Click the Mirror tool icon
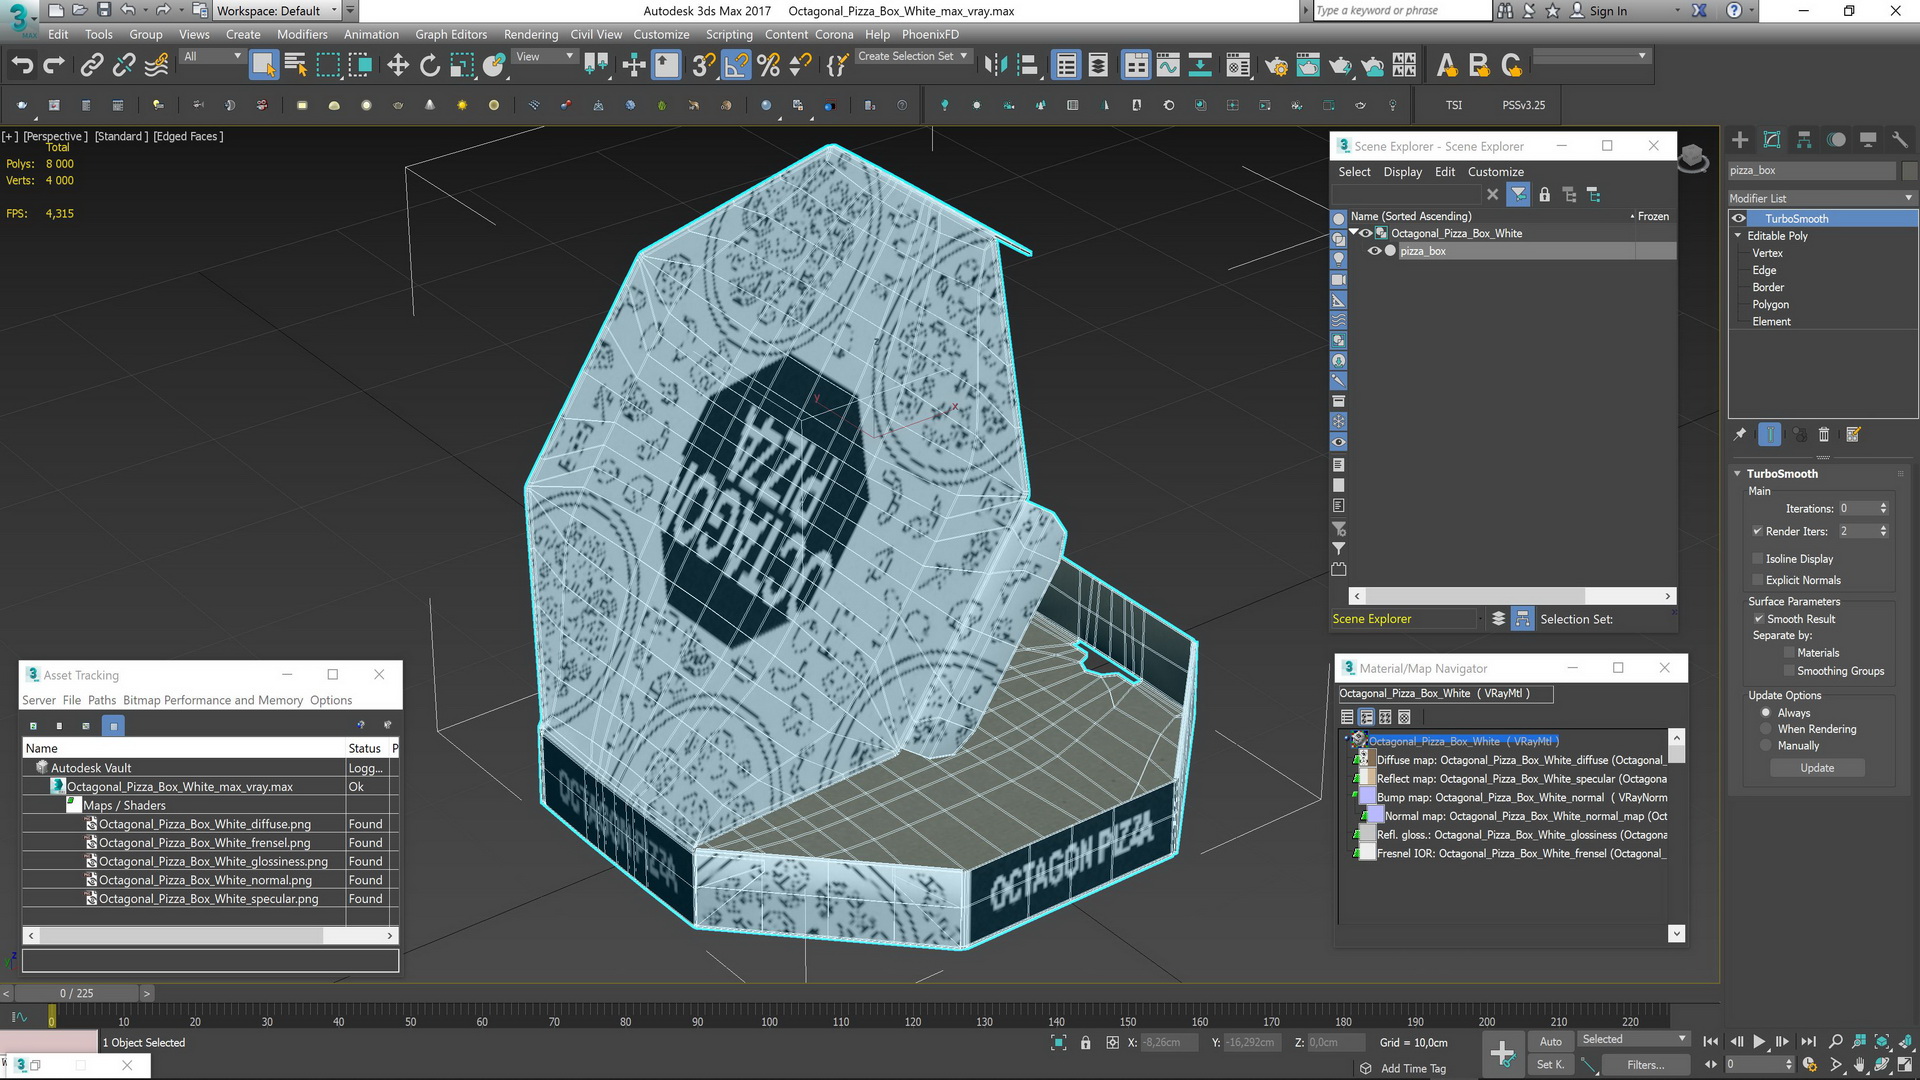 [995, 66]
